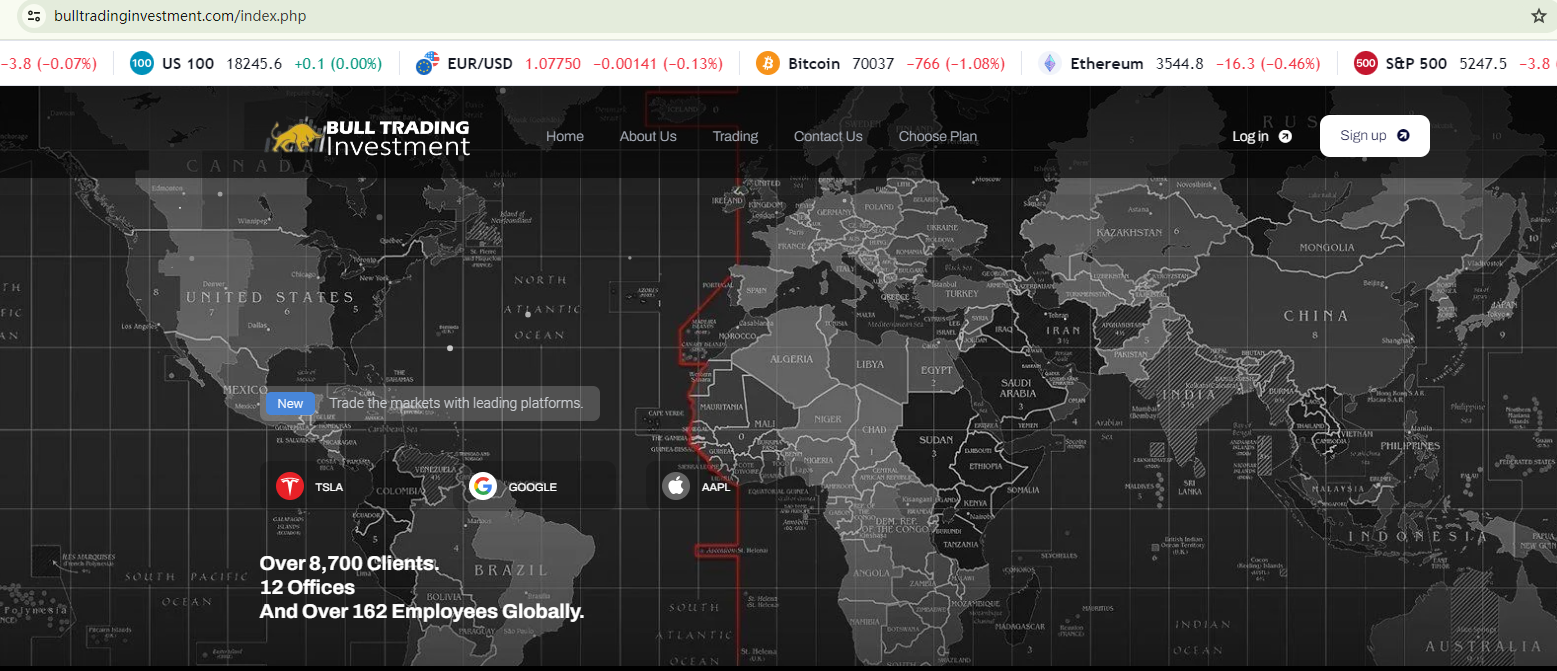Click the EUR/USD change −0.00141 (−0.13%)

pyautogui.click(x=658, y=63)
